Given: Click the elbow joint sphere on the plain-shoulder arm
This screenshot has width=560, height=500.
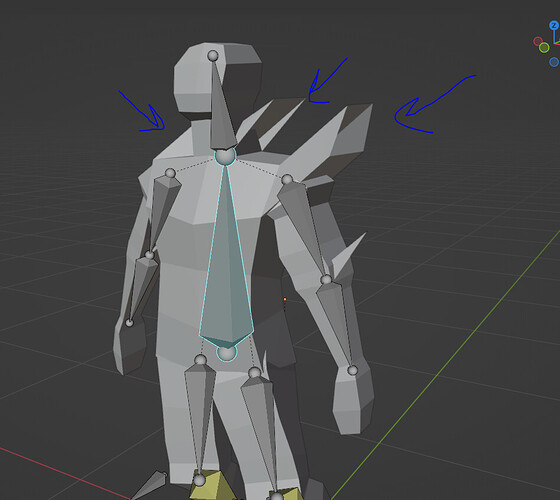Looking at the screenshot, I should pos(150,255).
